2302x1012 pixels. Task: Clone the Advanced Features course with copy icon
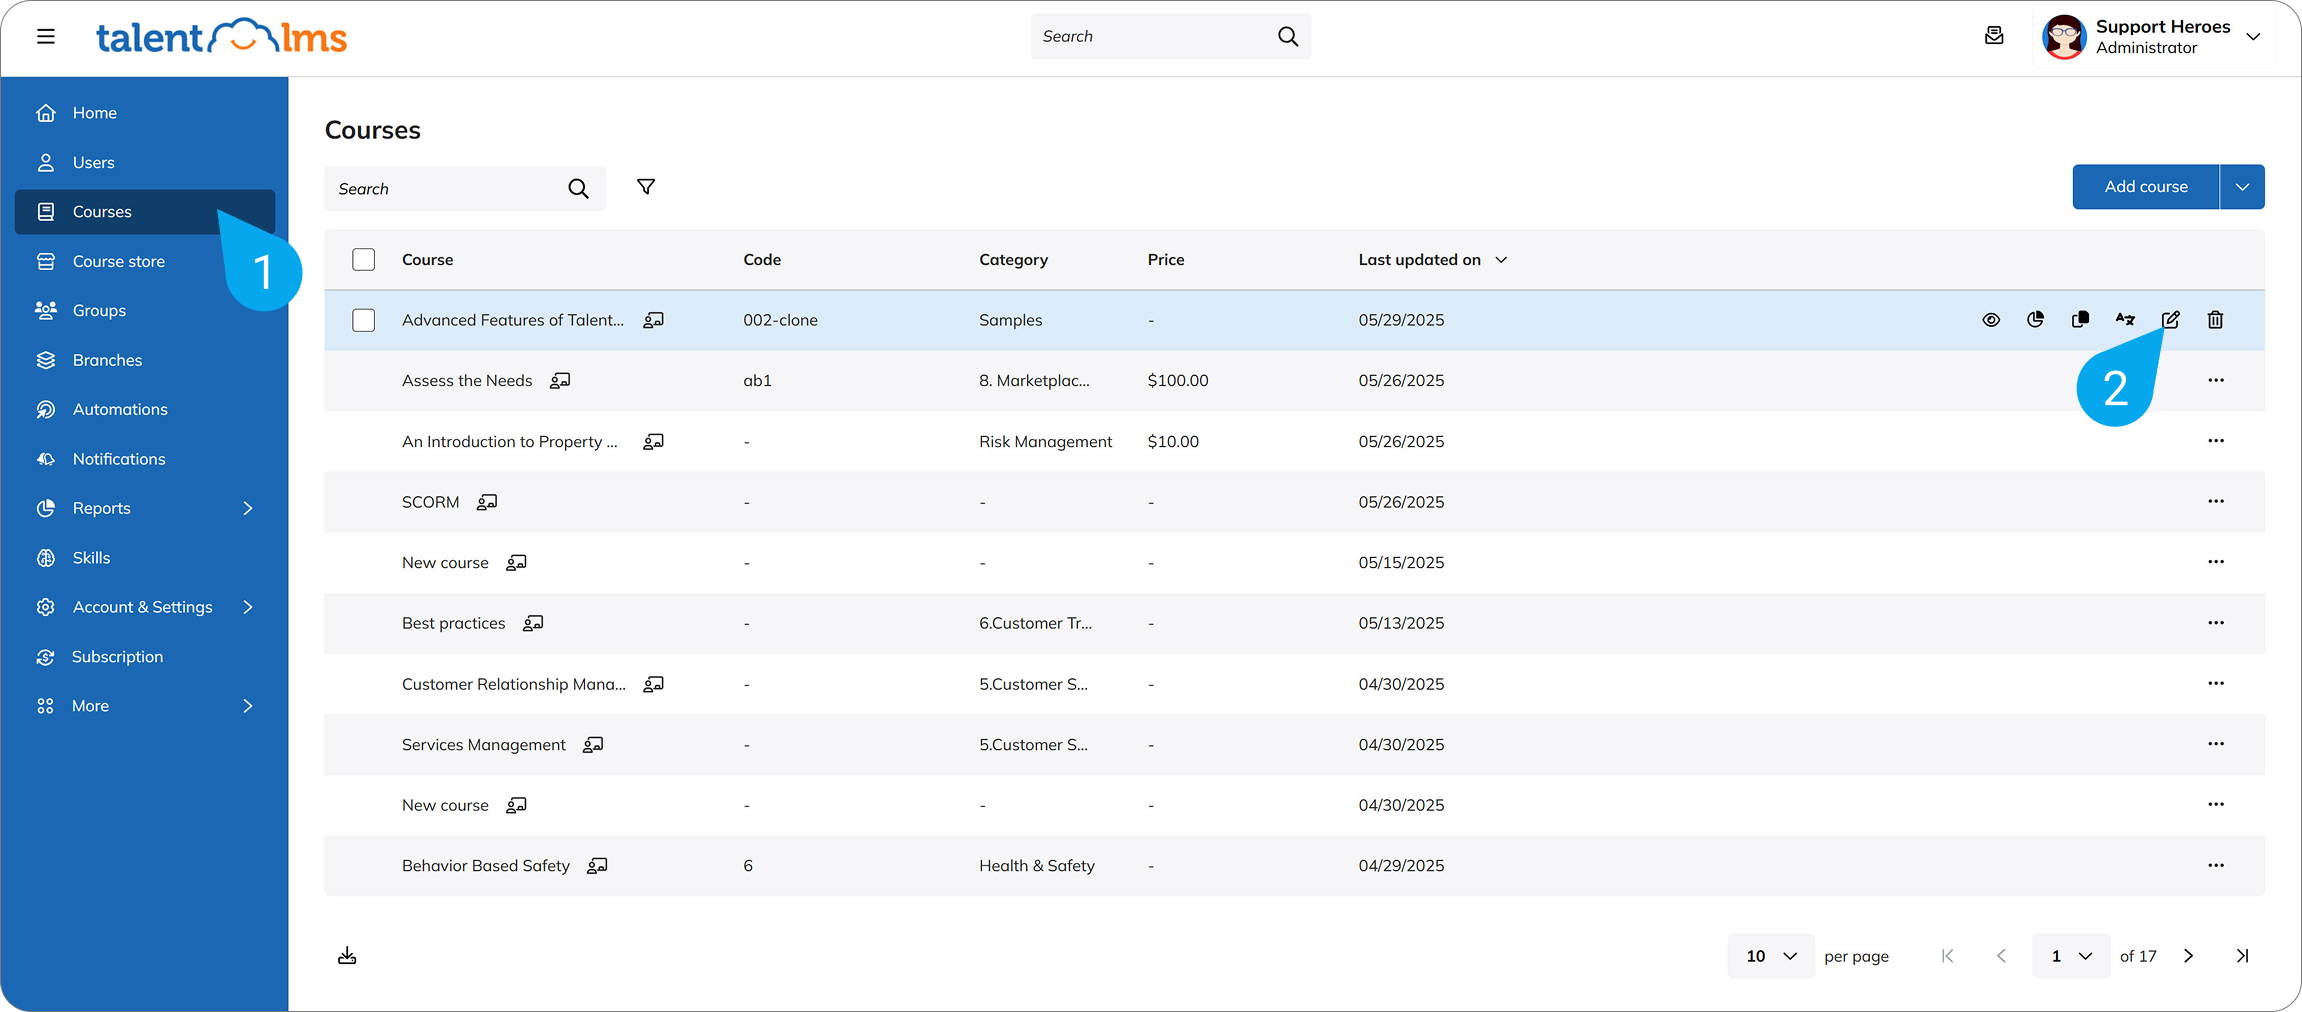coord(2080,320)
